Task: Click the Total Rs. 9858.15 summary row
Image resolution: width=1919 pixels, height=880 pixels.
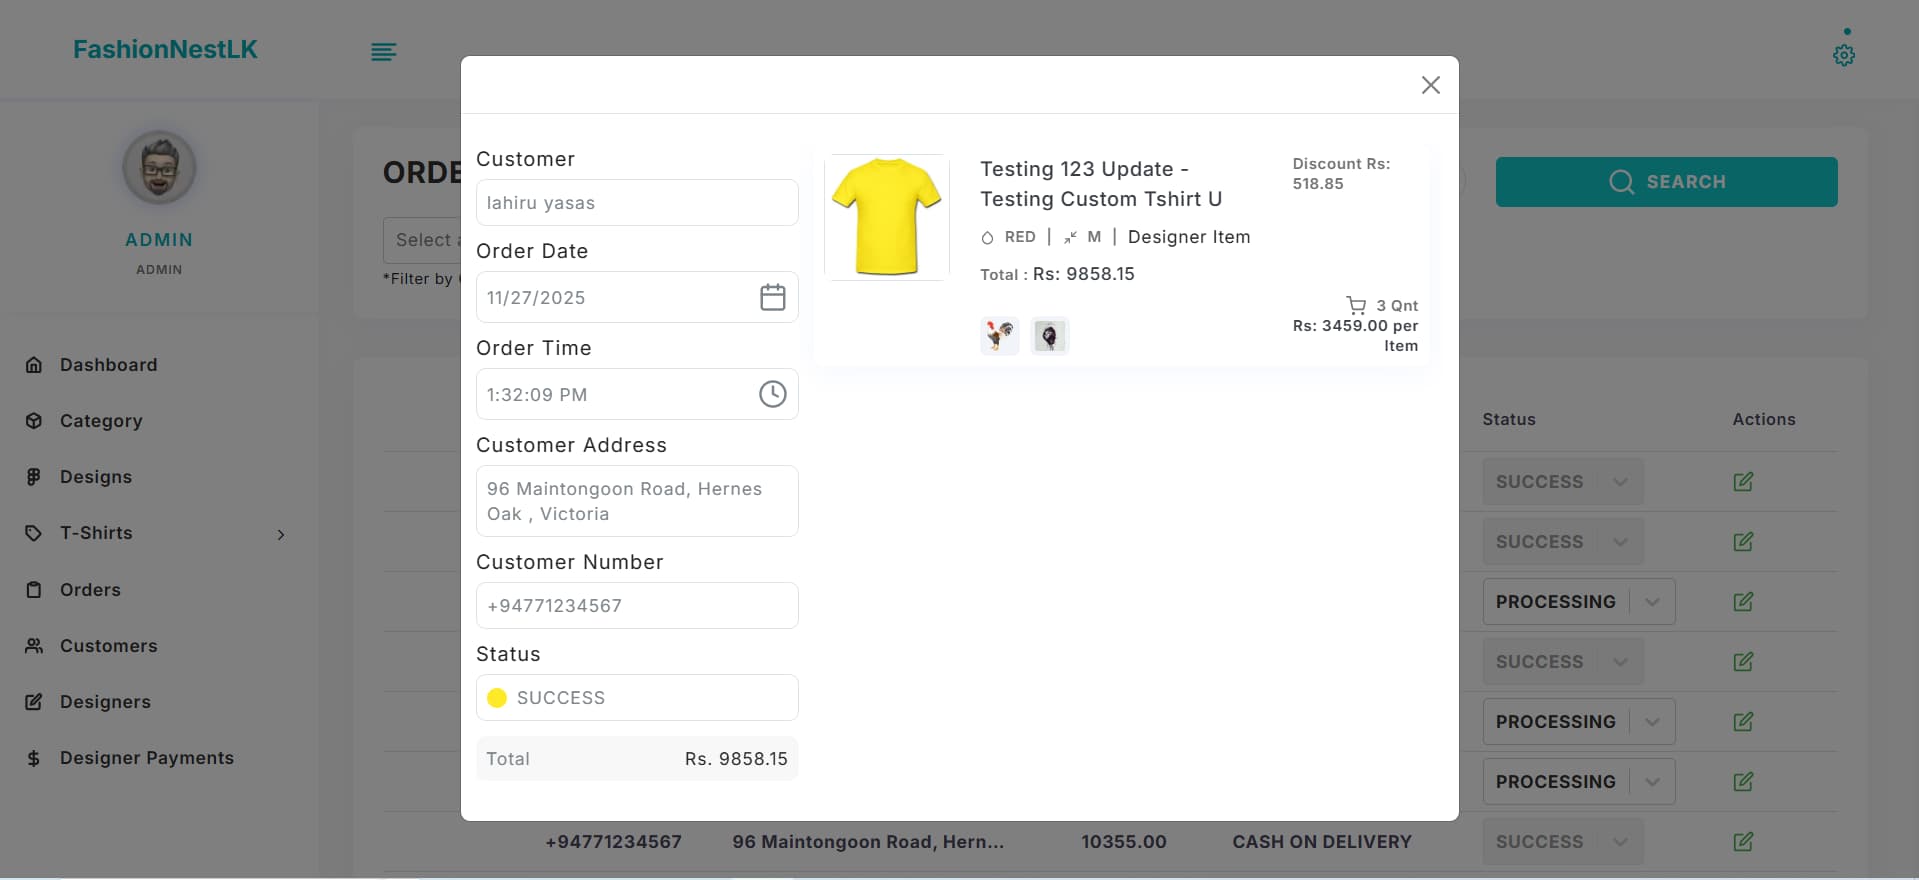Action: (637, 759)
